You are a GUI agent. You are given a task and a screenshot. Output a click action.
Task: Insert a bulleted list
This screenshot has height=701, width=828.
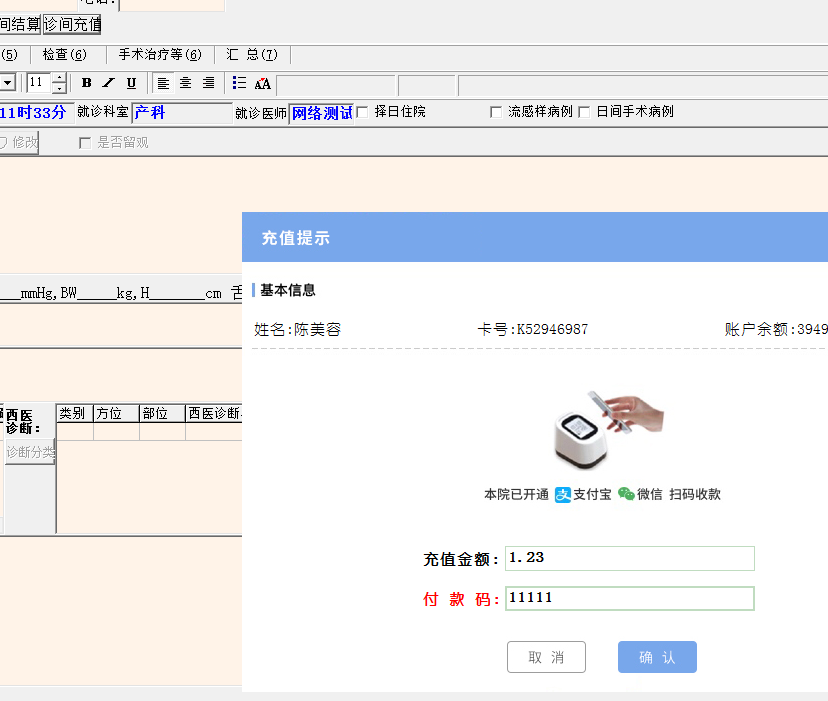239,83
